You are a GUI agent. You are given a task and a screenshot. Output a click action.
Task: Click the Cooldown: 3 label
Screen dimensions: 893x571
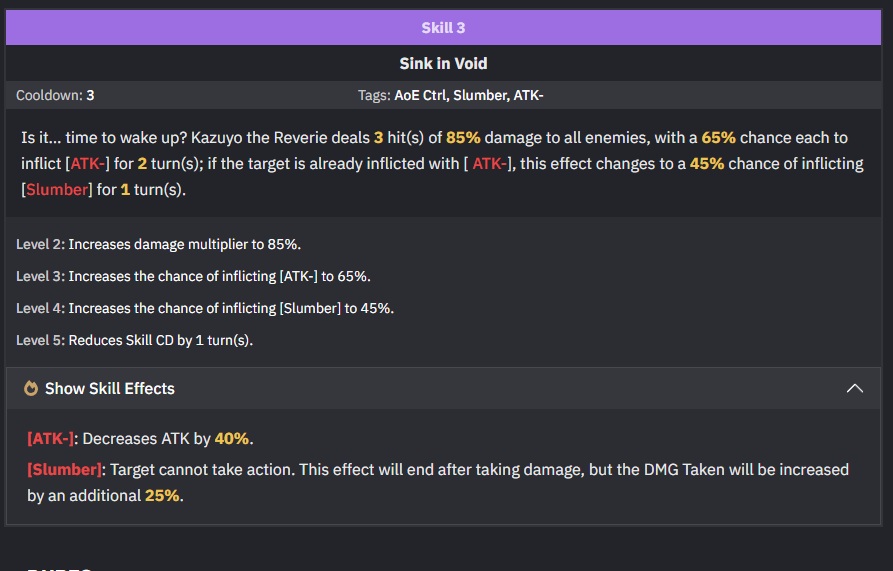55,95
